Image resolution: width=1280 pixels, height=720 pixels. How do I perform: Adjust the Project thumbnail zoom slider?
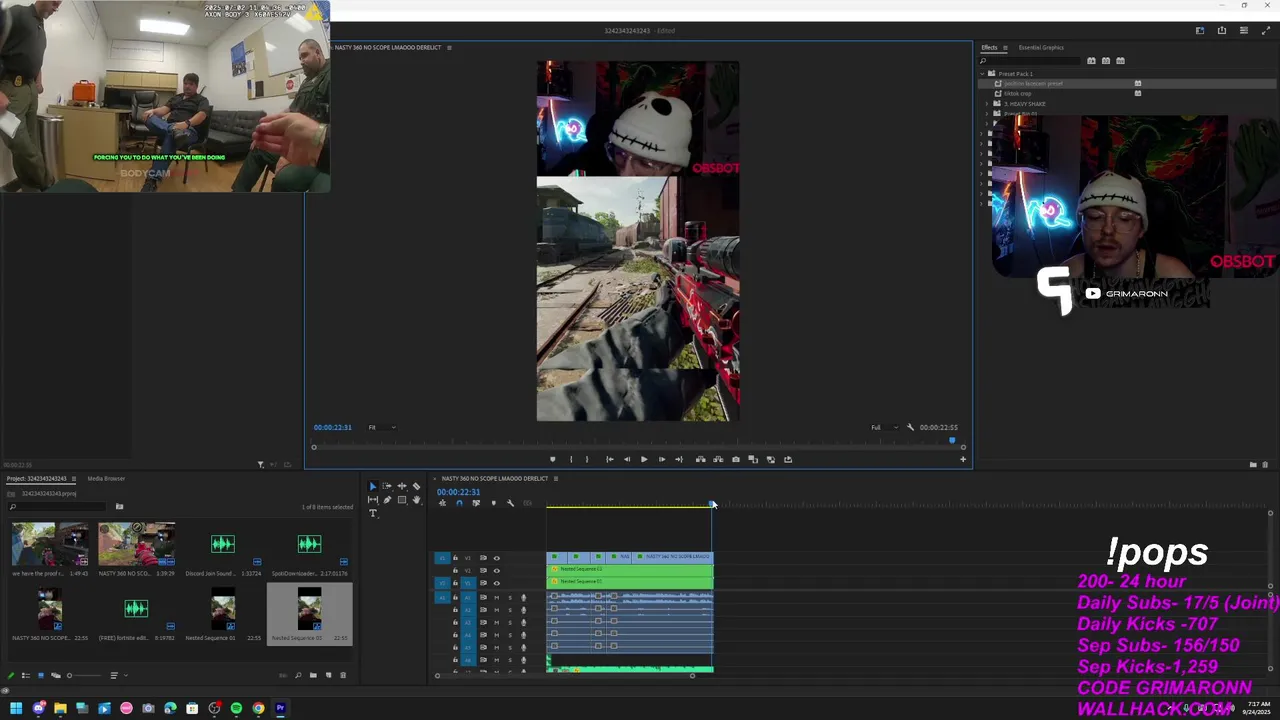[85, 675]
